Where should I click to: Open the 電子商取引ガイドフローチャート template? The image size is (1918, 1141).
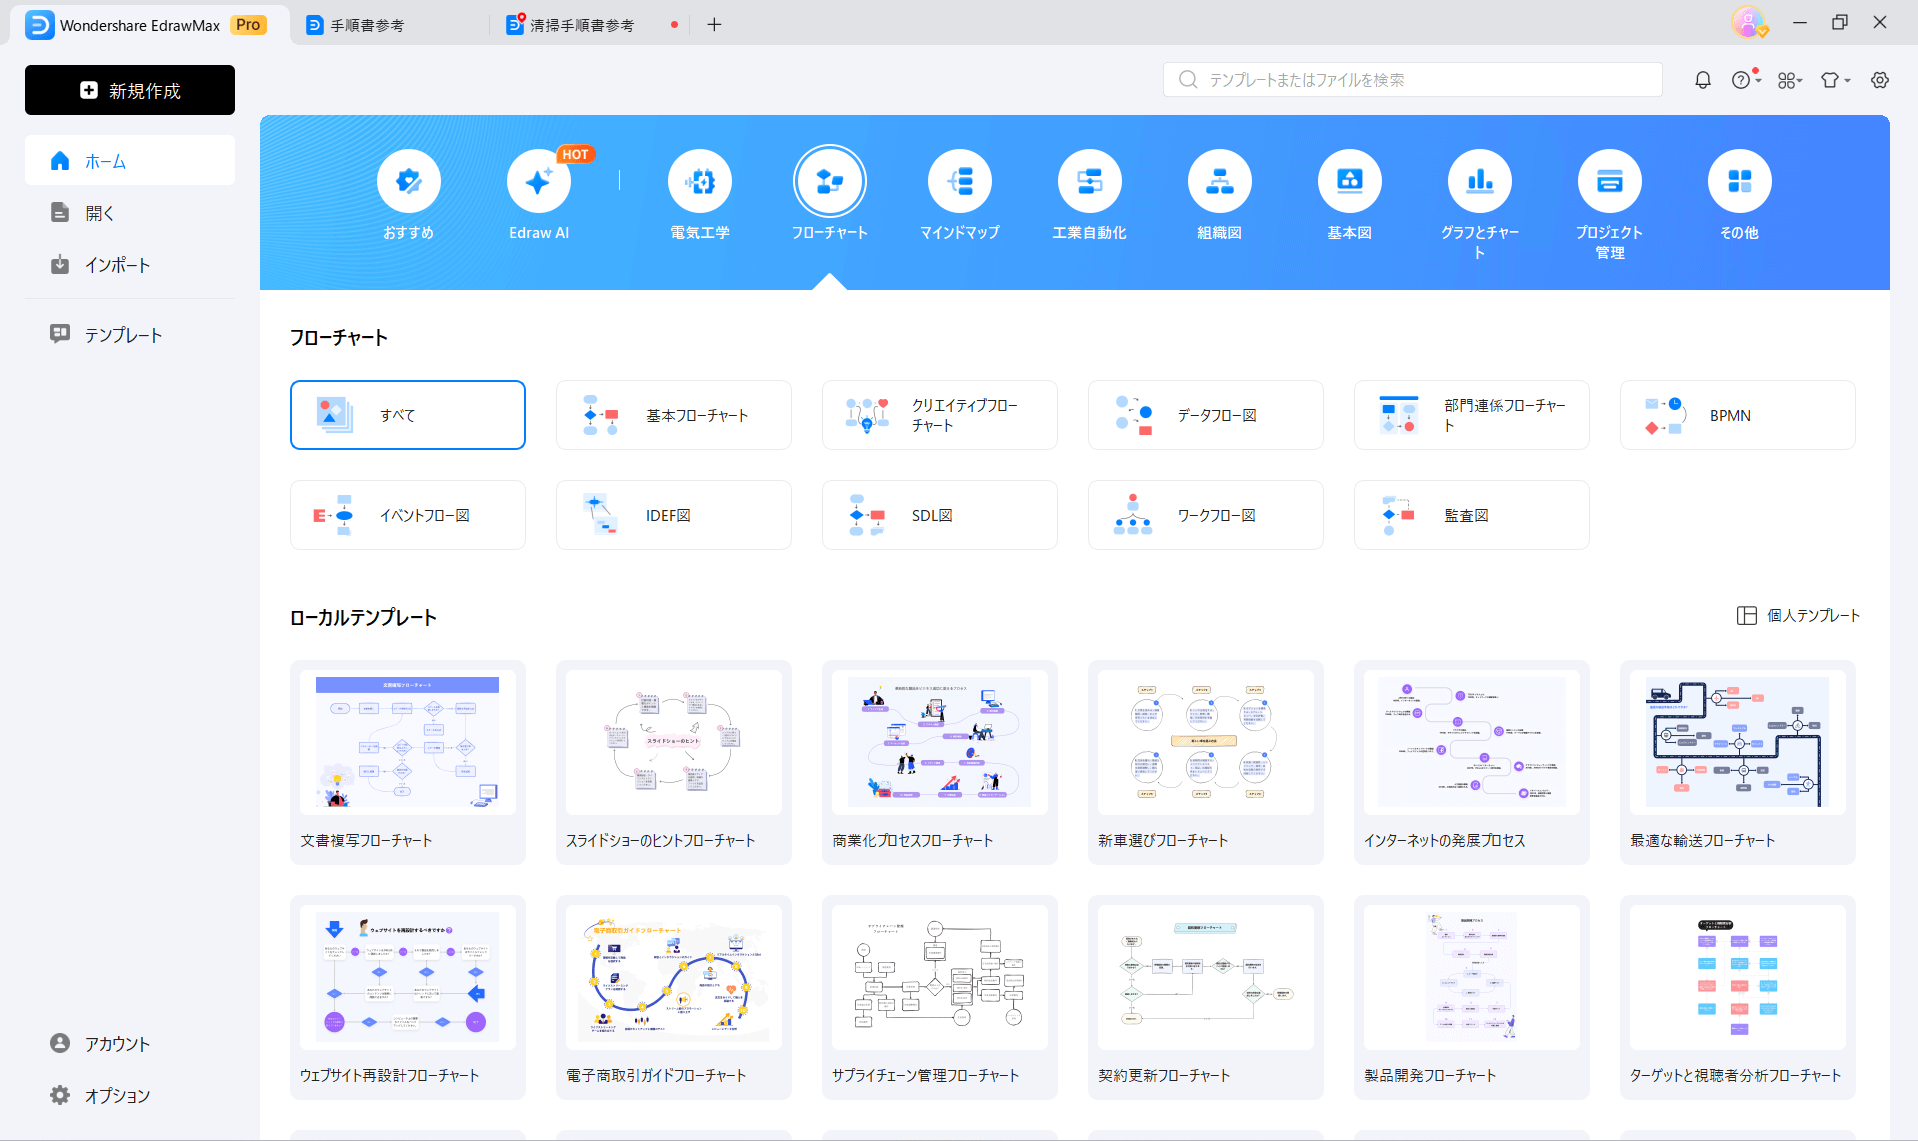674,997
